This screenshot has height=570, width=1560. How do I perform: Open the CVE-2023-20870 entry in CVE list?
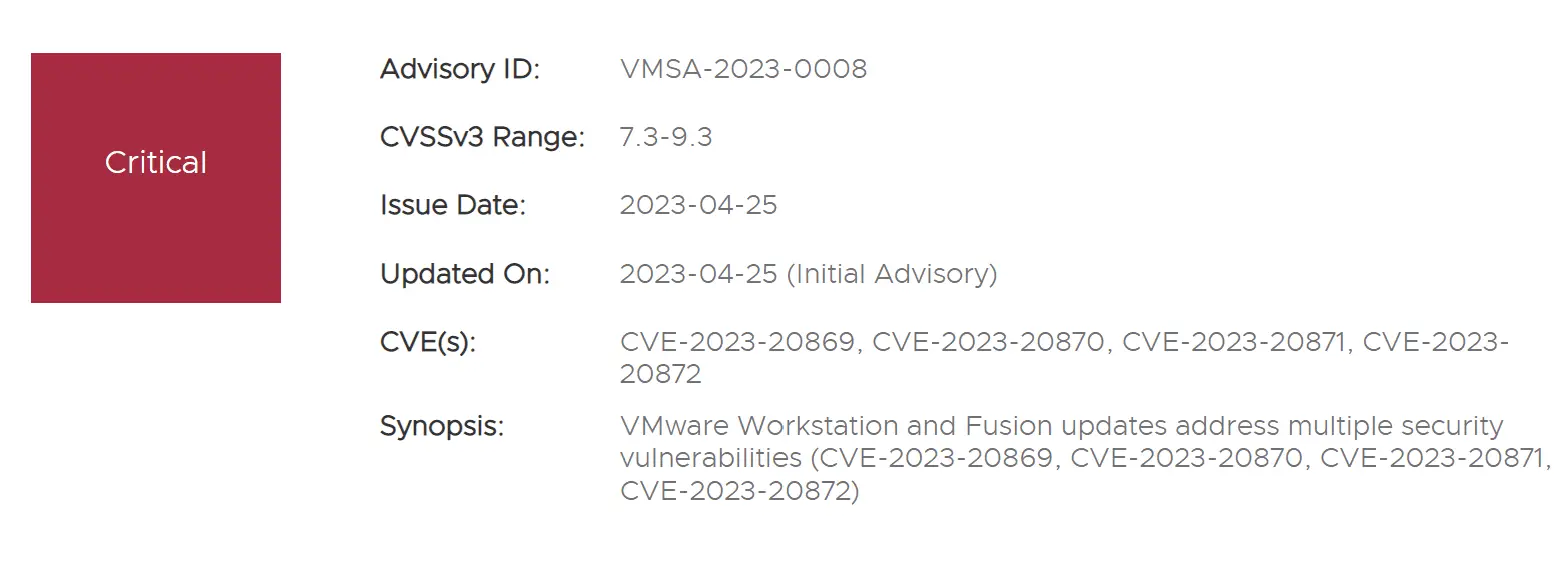[x=989, y=343]
